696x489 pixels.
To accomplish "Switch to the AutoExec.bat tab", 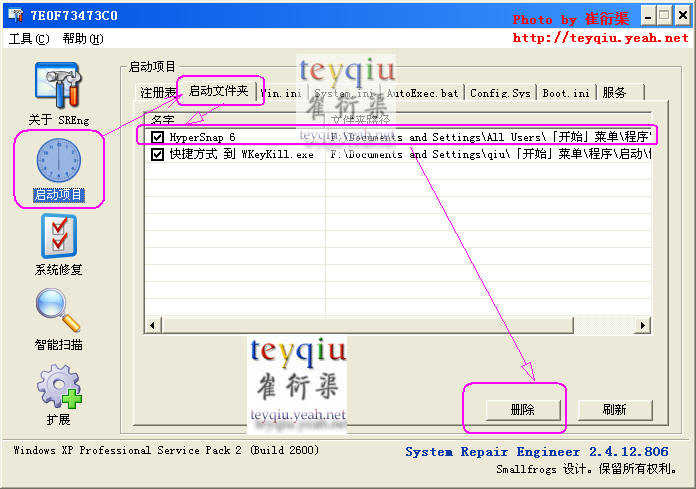I will point(422,93).
